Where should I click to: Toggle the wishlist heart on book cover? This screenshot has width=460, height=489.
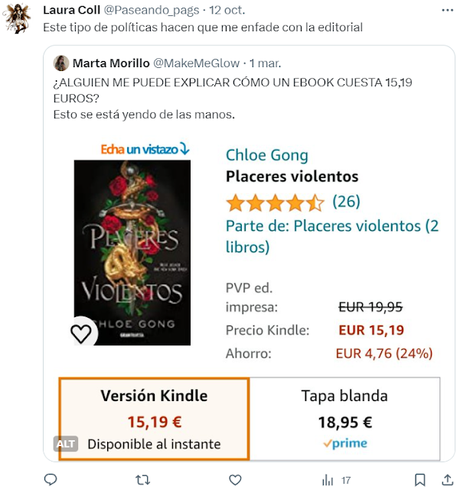coord(81,333)
